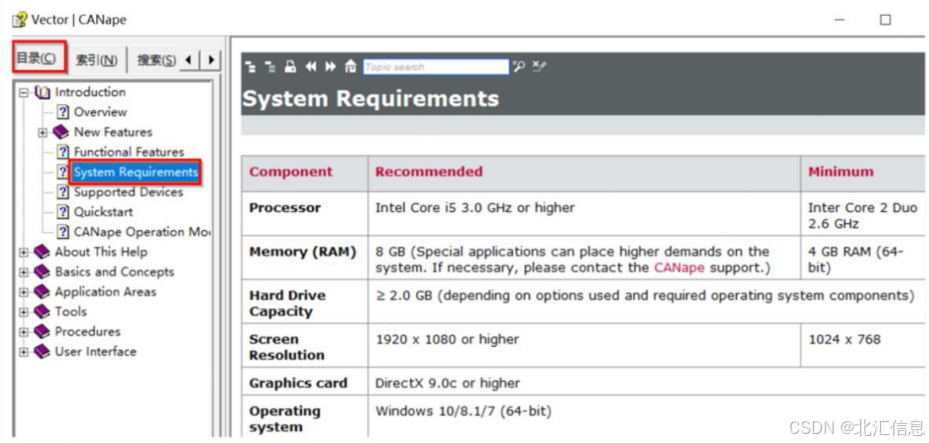This screenshot has width=929, height=443.
Task: Switch to the 搜索(S) search tab
Action: click(x=156, y=60)
